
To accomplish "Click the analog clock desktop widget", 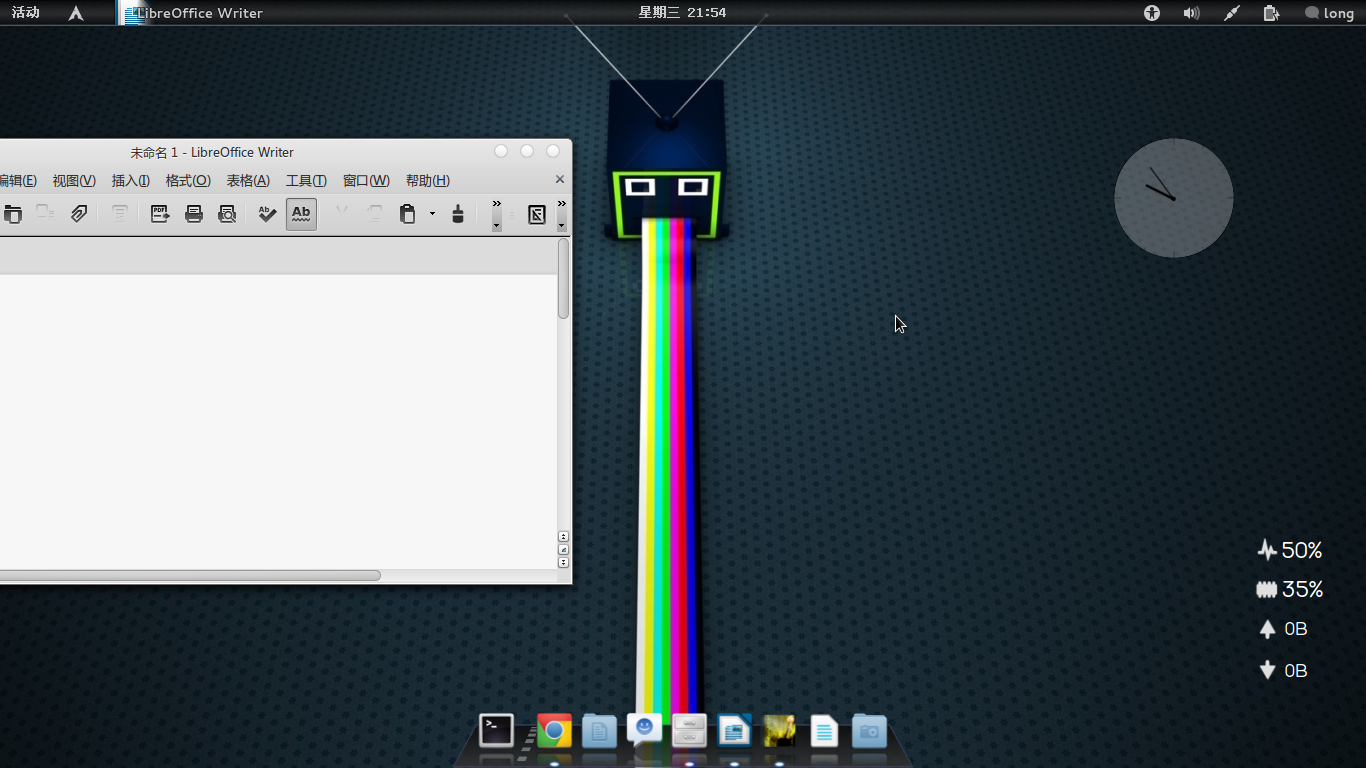I will click(x=1174, y=198).
